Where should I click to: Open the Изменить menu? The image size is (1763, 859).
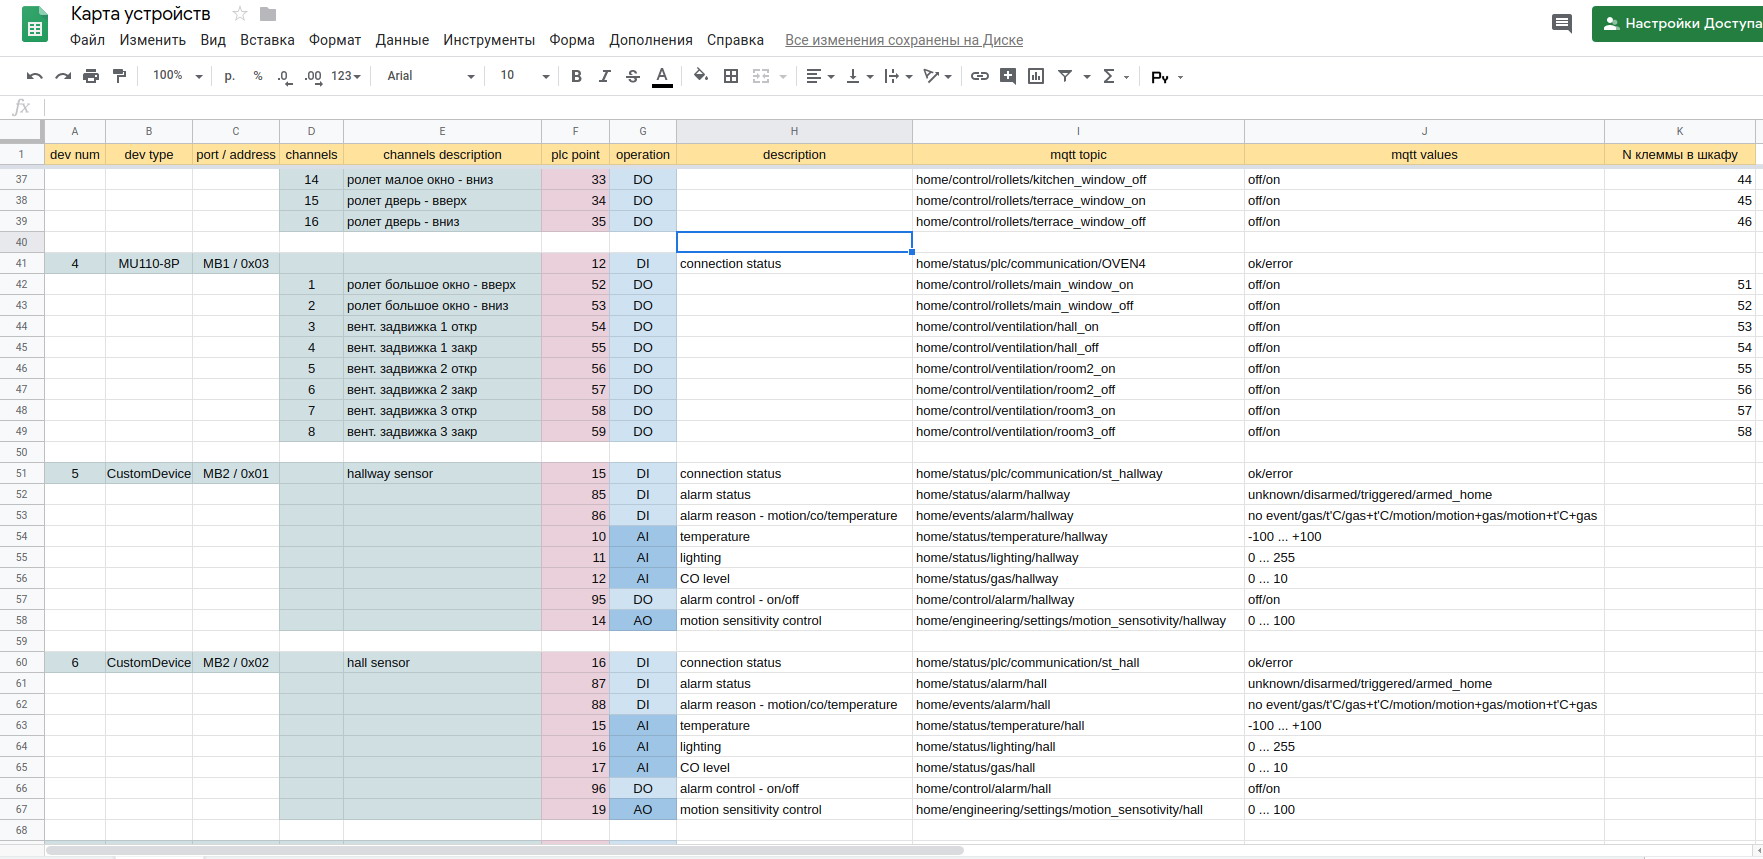(153, 40)
